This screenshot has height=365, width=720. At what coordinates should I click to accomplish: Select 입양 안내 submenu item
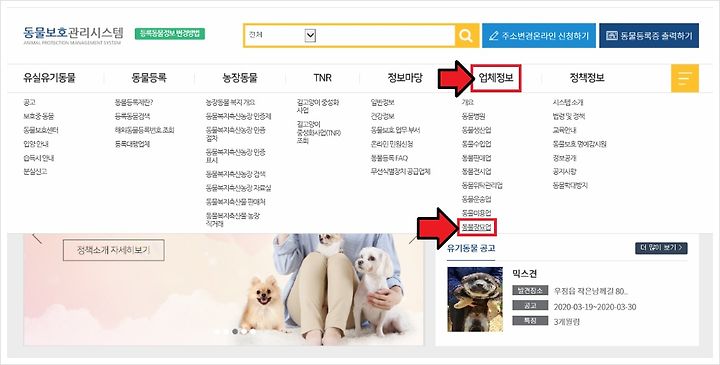(x=36, y=144)
